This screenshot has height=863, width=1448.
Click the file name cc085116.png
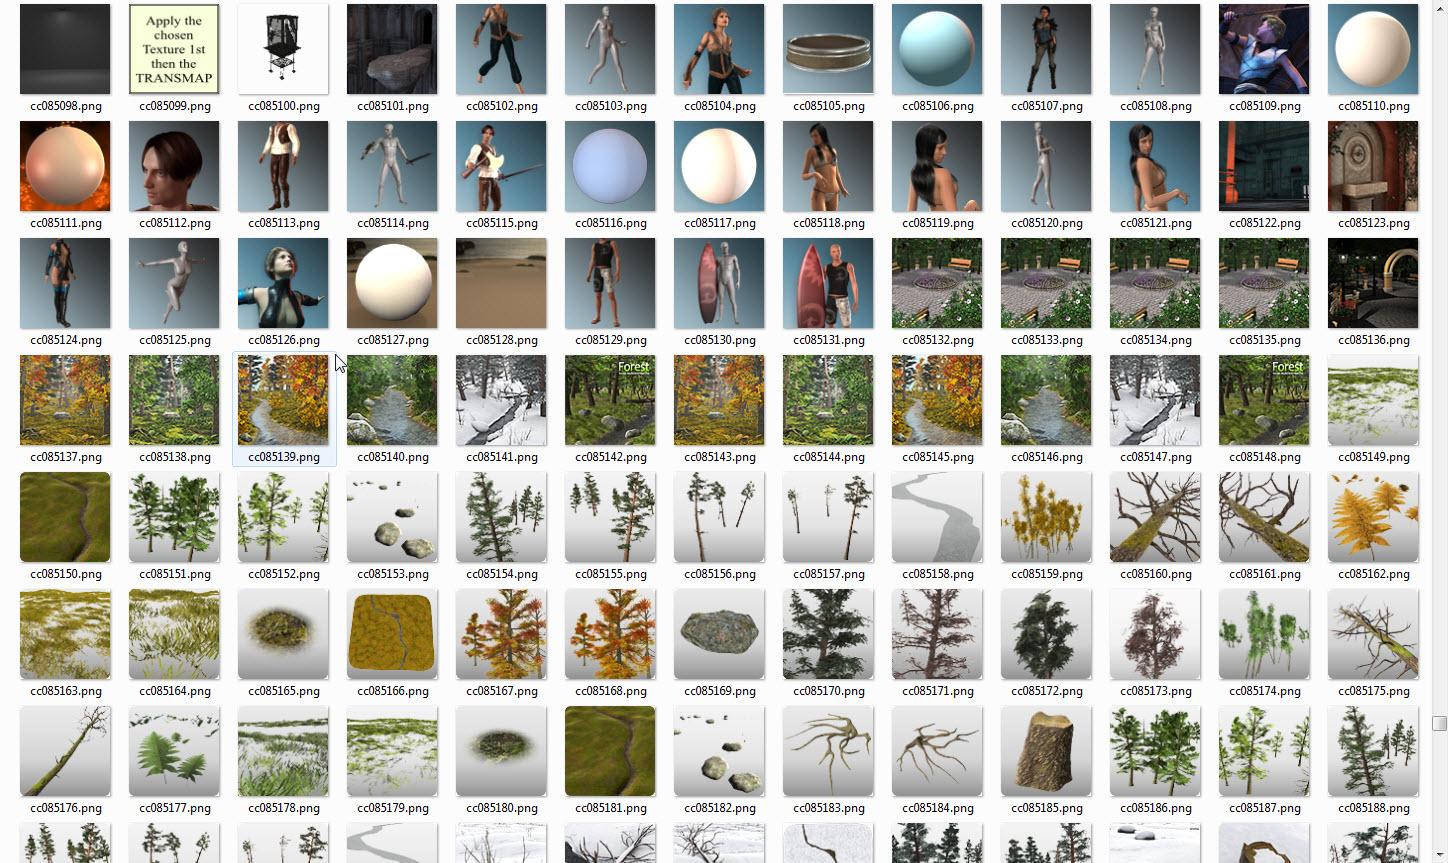[611, 223]
